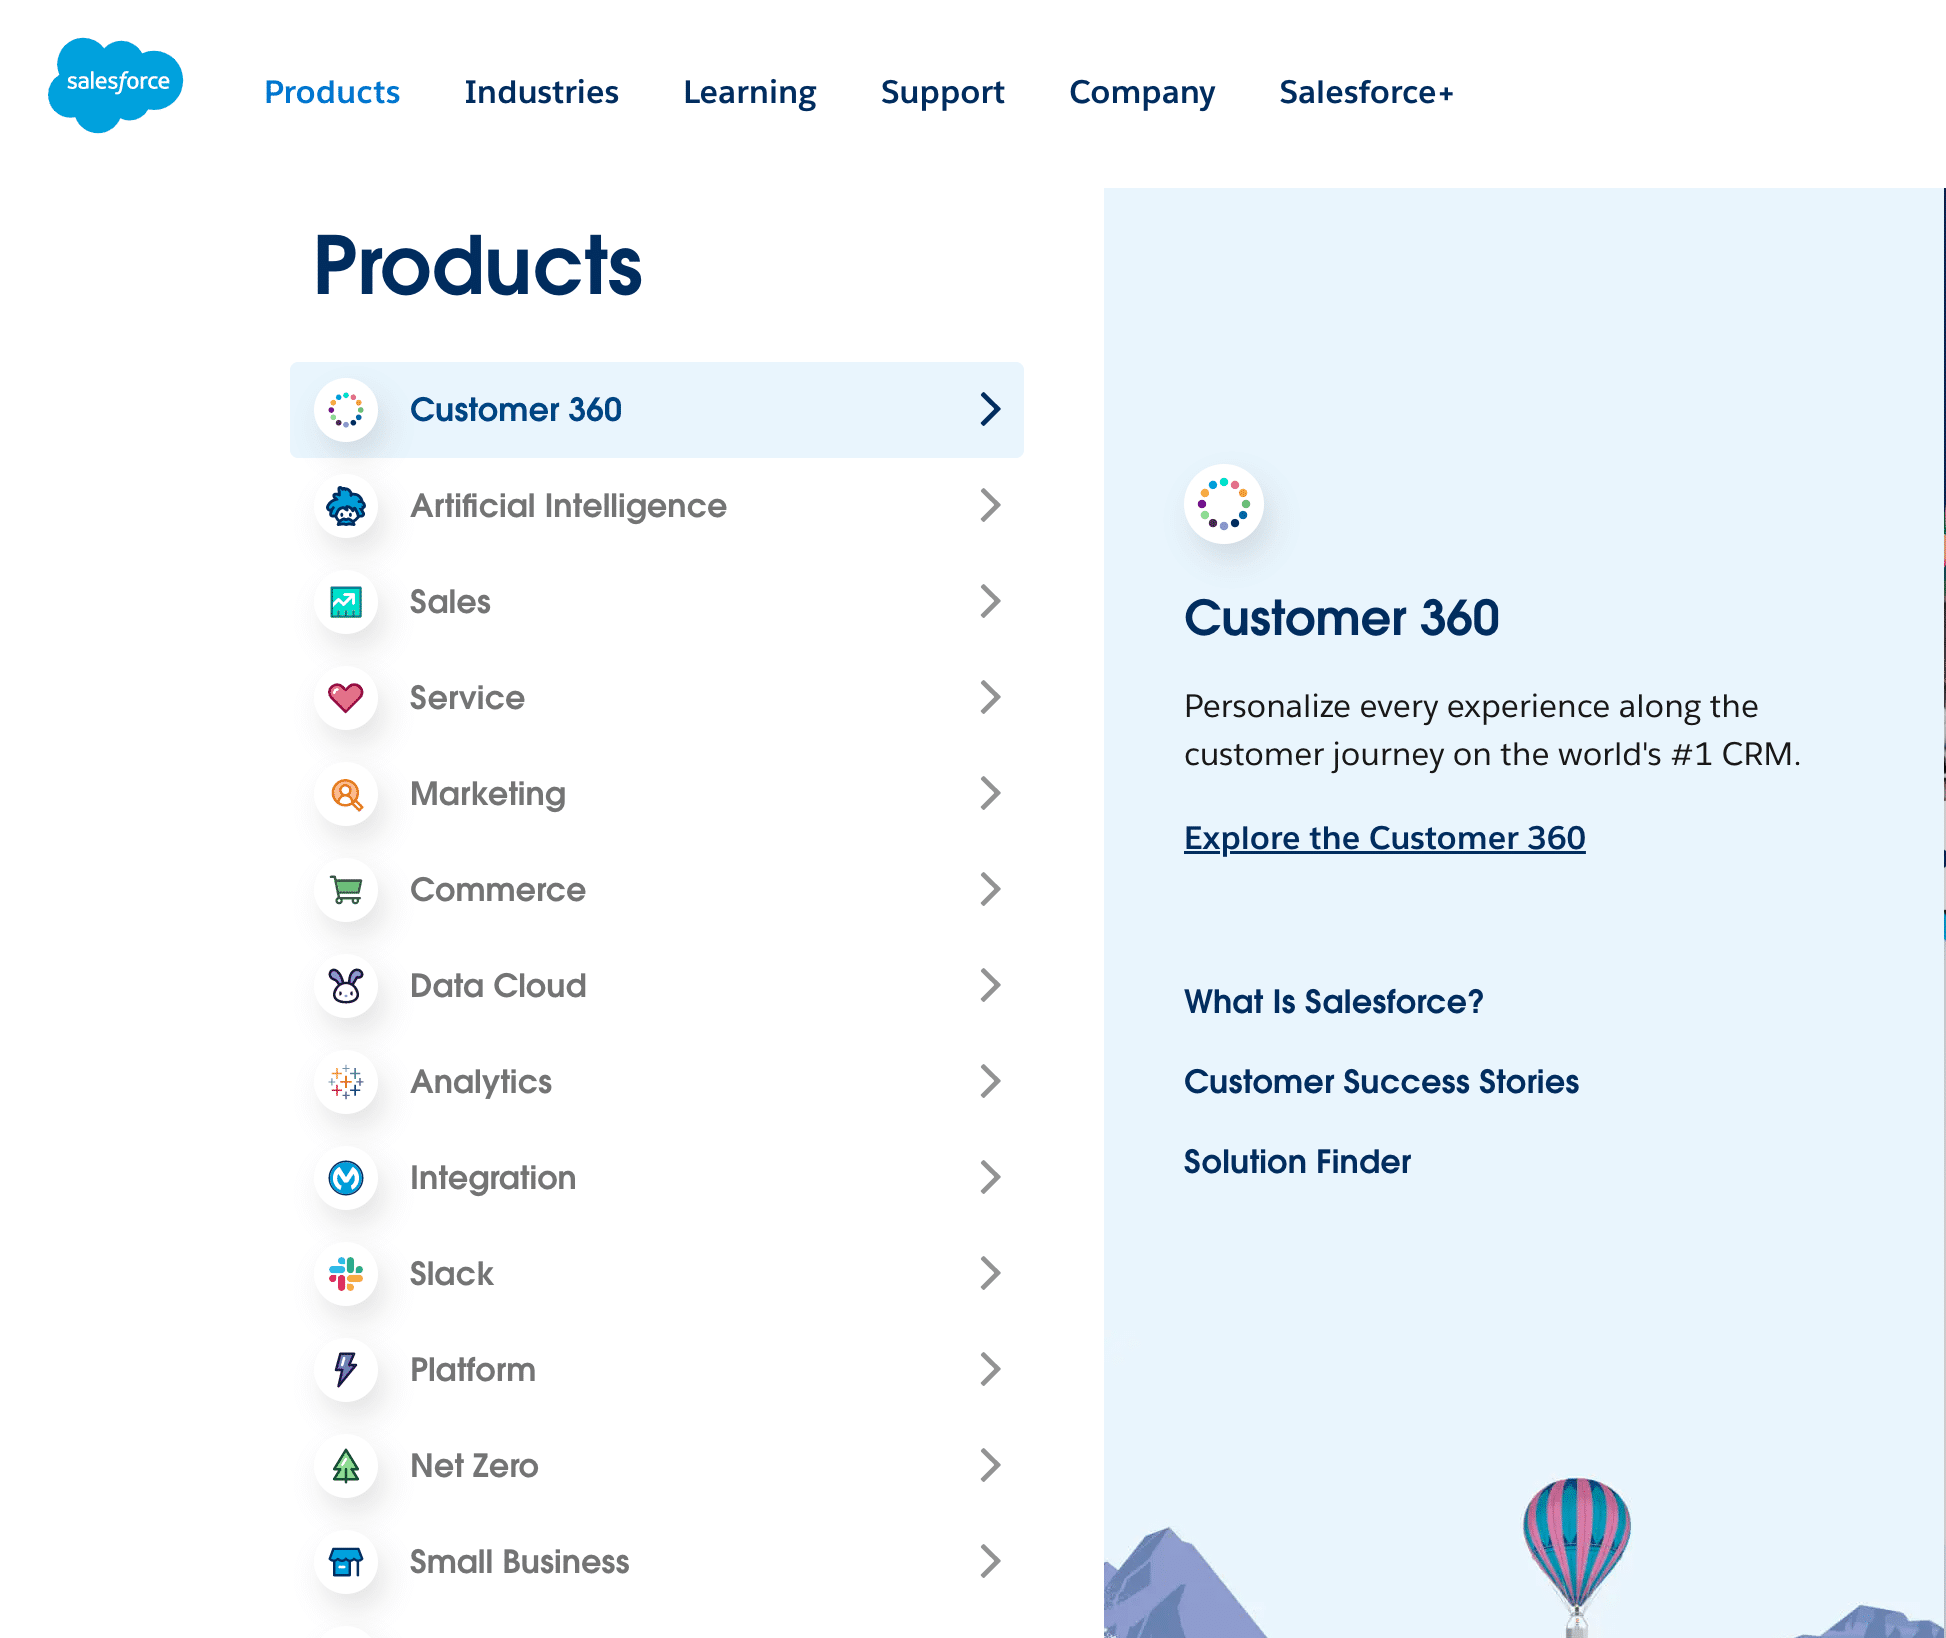
Task: Select the Commerce shopping cart icon
Action: coord(346,889)
